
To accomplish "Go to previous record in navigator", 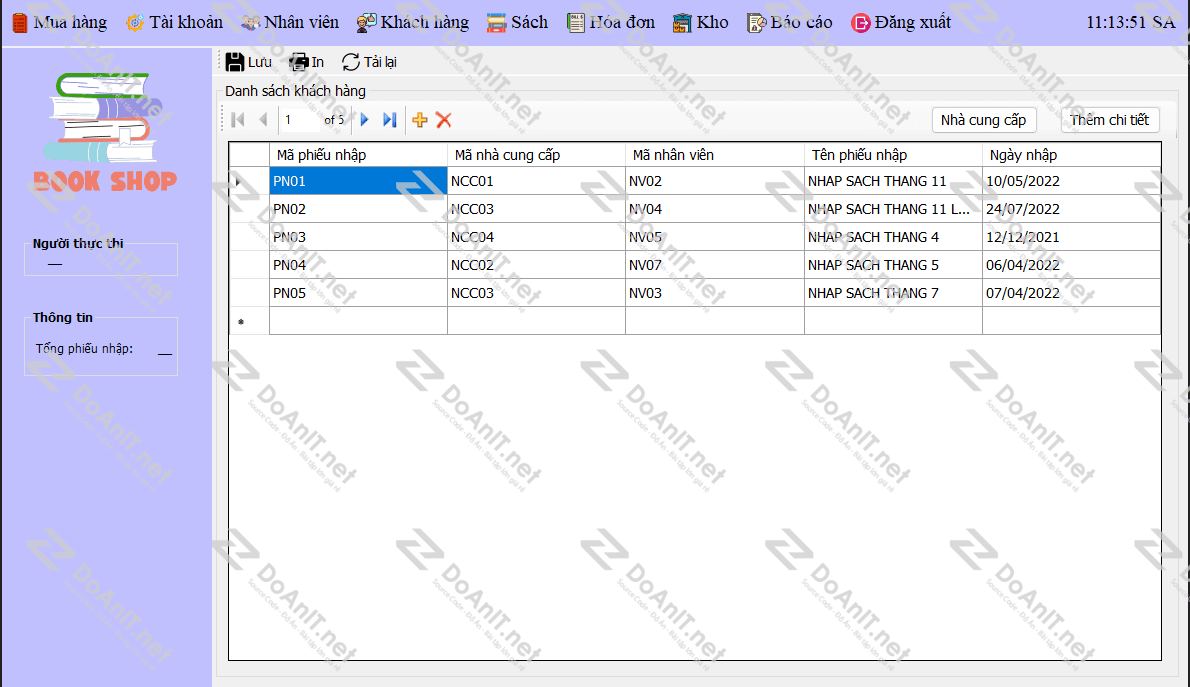I will [263, 120].
